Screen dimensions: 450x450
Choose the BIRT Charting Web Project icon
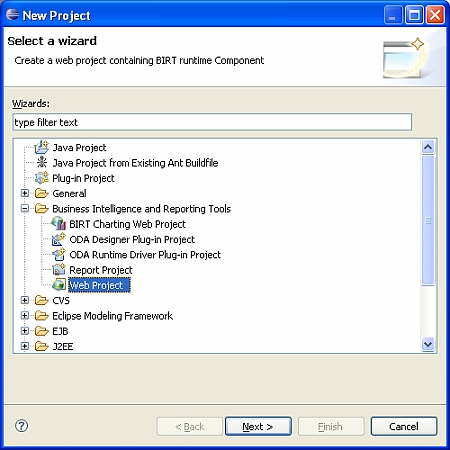[x=59, y=223]
